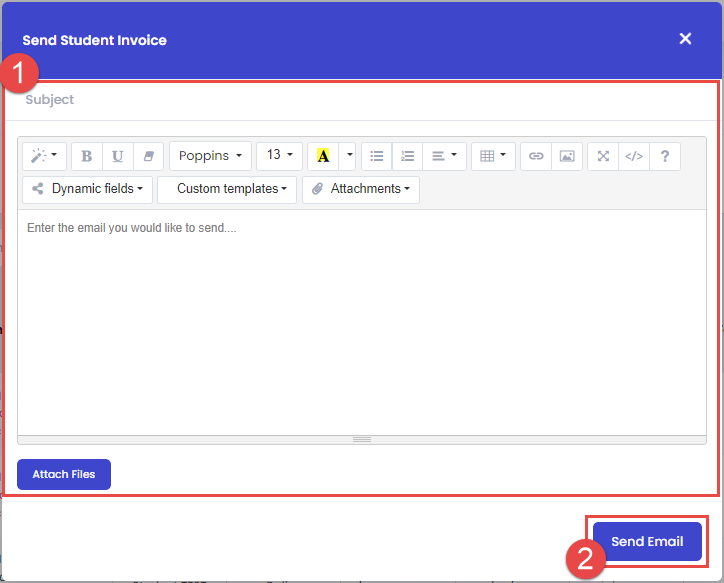Insert a picture with the image icon
Image resolution: width=724 pixels, height=583 pixels.
pyautogui.click(x=567, y=156)
